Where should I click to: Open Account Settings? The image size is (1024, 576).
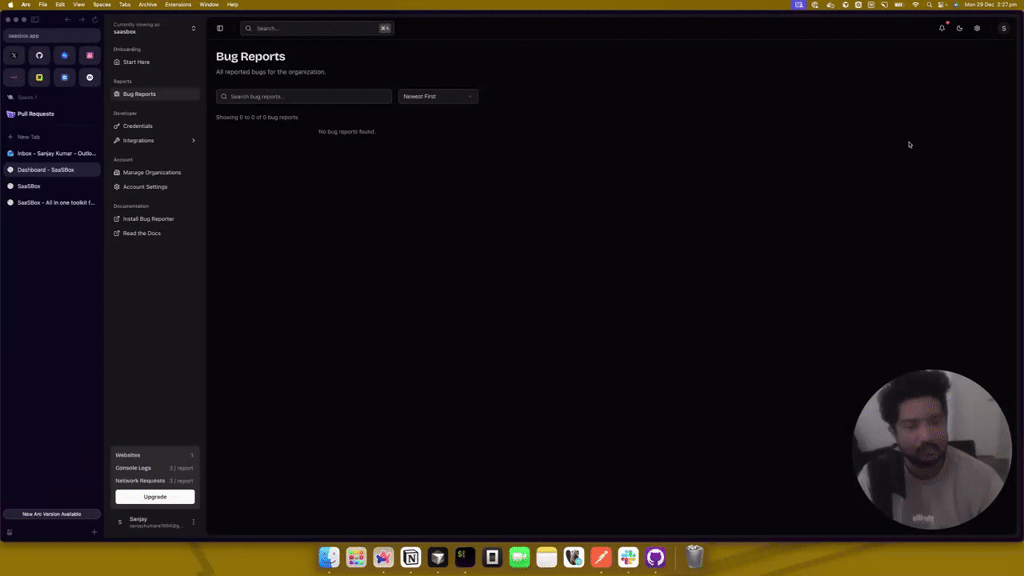click(155, 187)
